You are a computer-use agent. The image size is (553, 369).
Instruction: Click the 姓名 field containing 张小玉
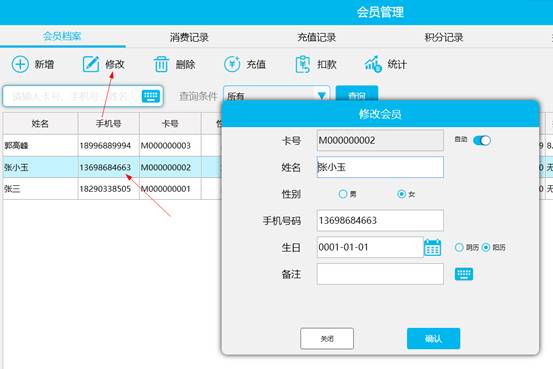click(380, 167)
